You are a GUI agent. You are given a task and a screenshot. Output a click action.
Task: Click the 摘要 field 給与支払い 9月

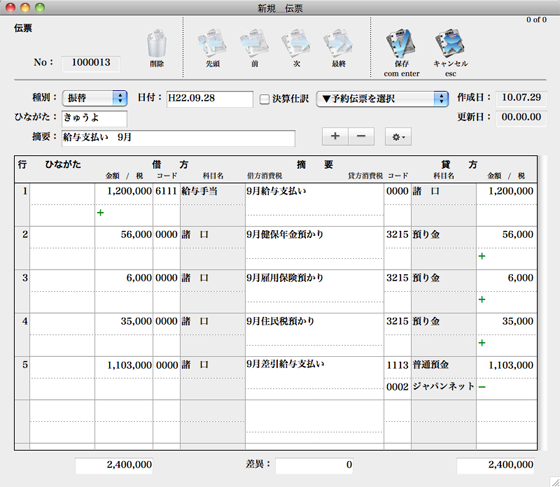tap(179, 138)
